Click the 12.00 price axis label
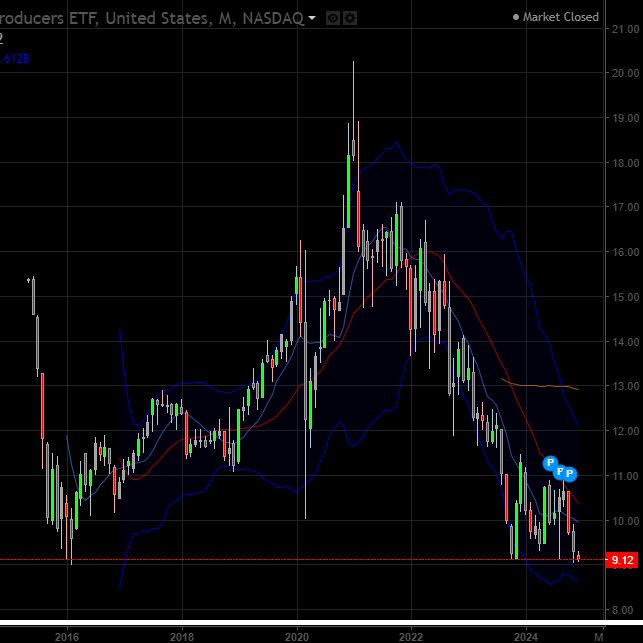Screen dimensions: 643x643 pos(625,431)
